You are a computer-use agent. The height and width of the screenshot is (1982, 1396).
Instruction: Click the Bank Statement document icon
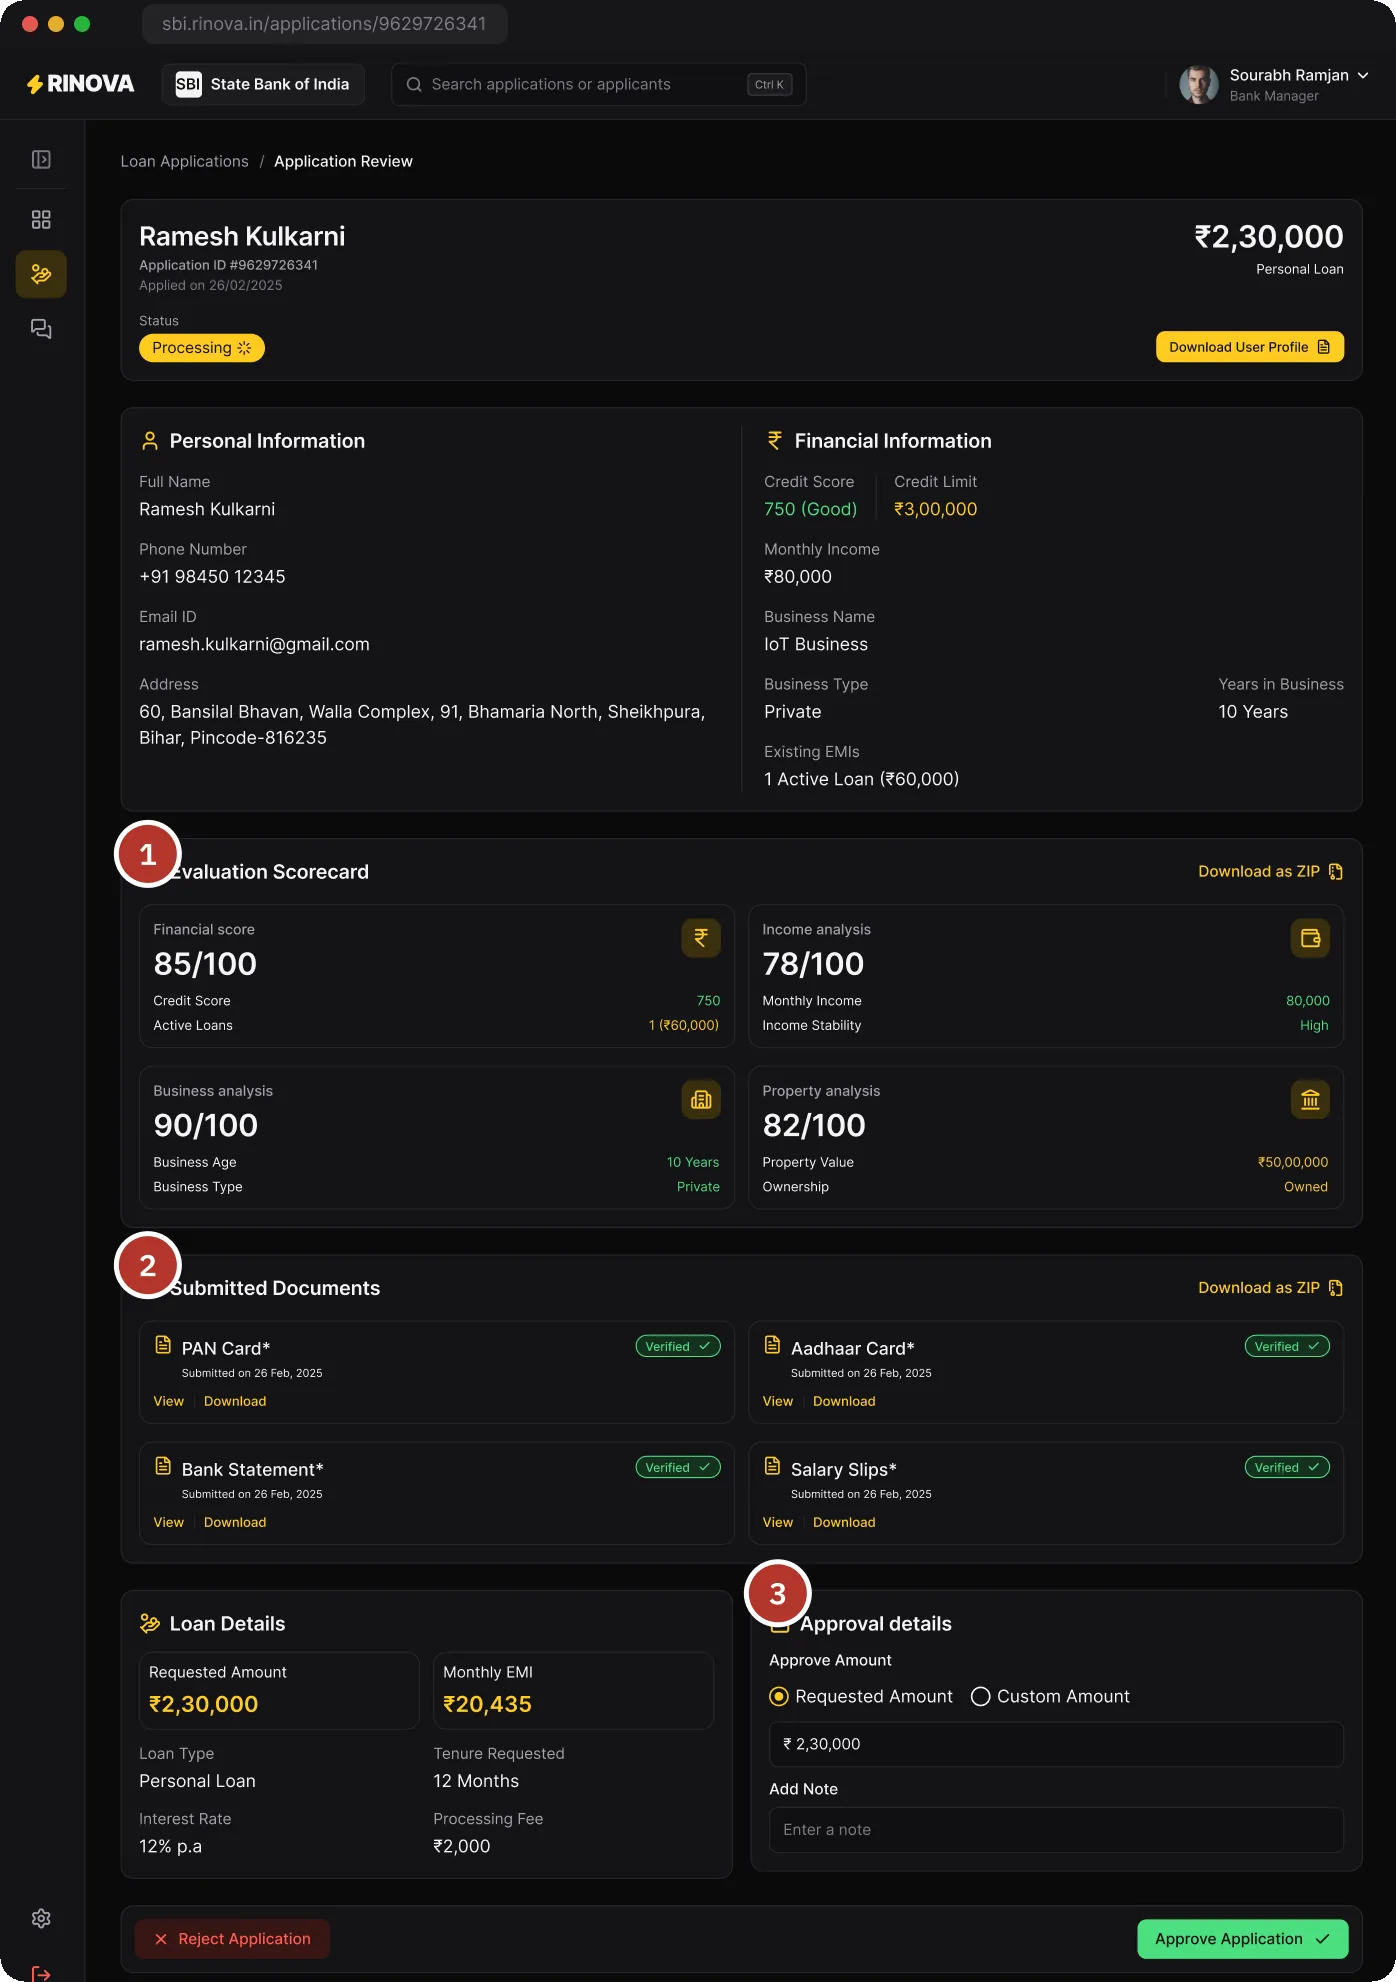pyautogui.click(x=163, y=1466)
